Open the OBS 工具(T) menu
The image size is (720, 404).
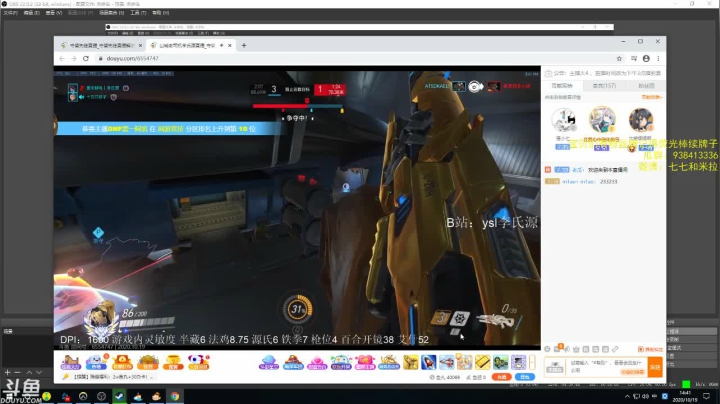138,13
